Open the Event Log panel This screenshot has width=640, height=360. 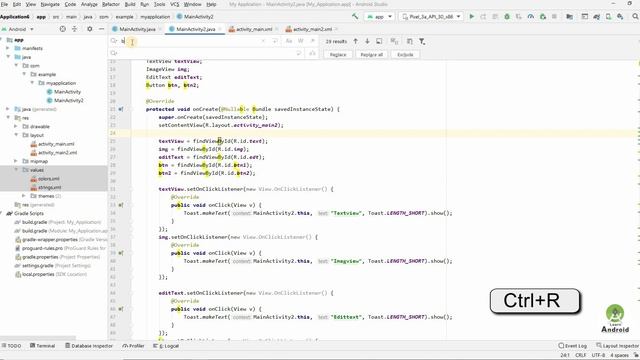click(x=572, y=346)
